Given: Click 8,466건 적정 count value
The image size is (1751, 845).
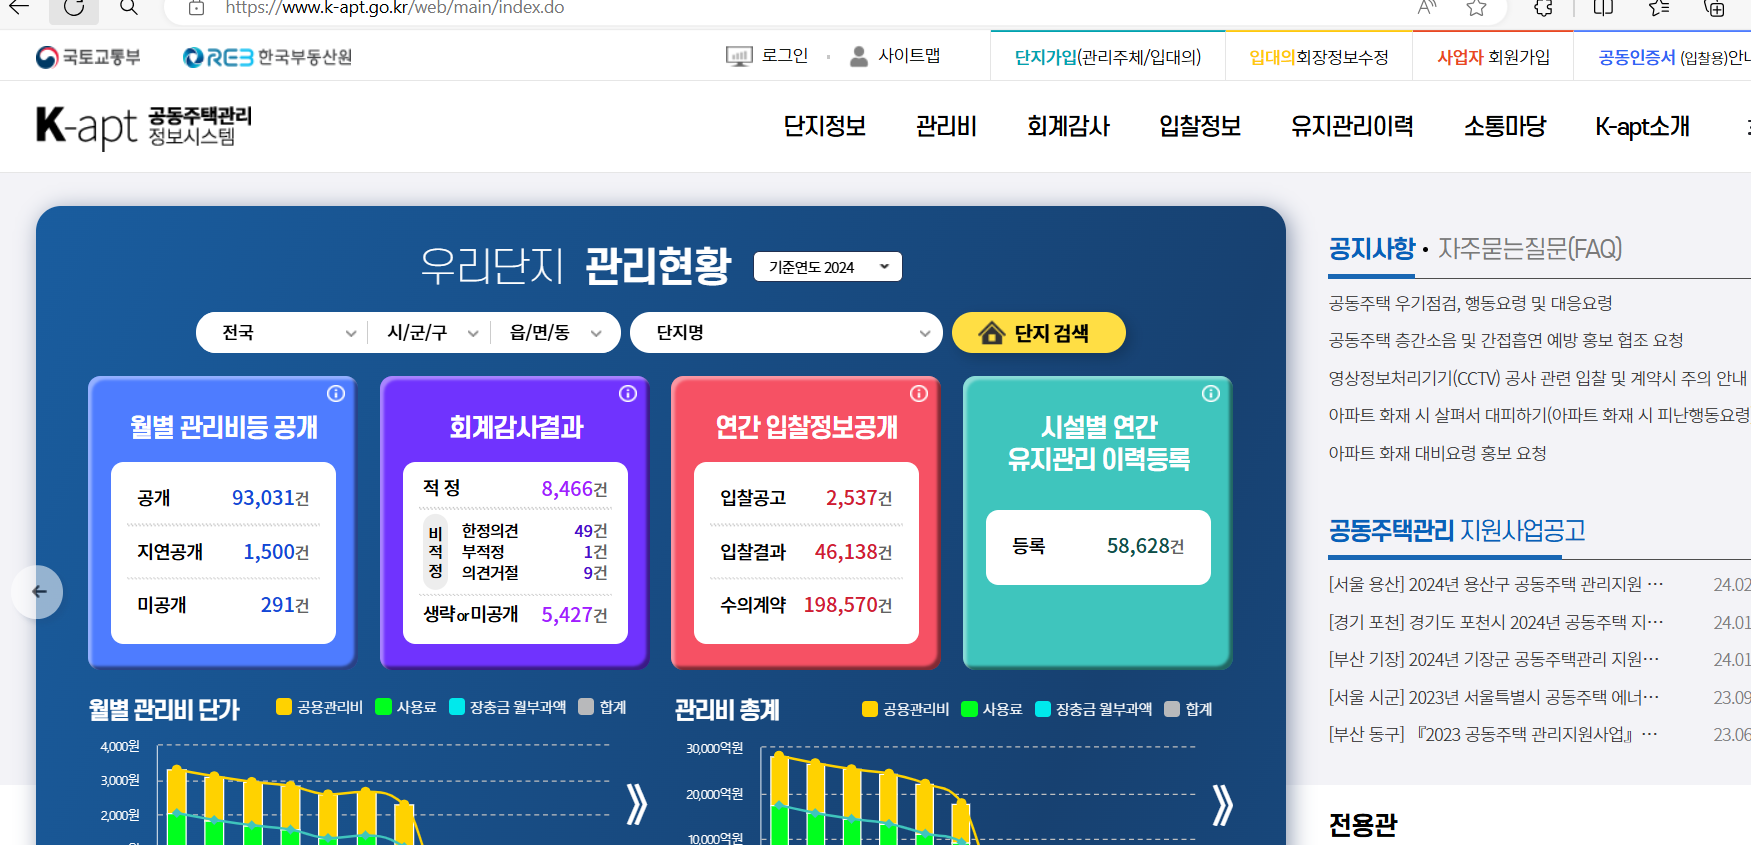Looking at the screenshot, I should pos(574,489).
